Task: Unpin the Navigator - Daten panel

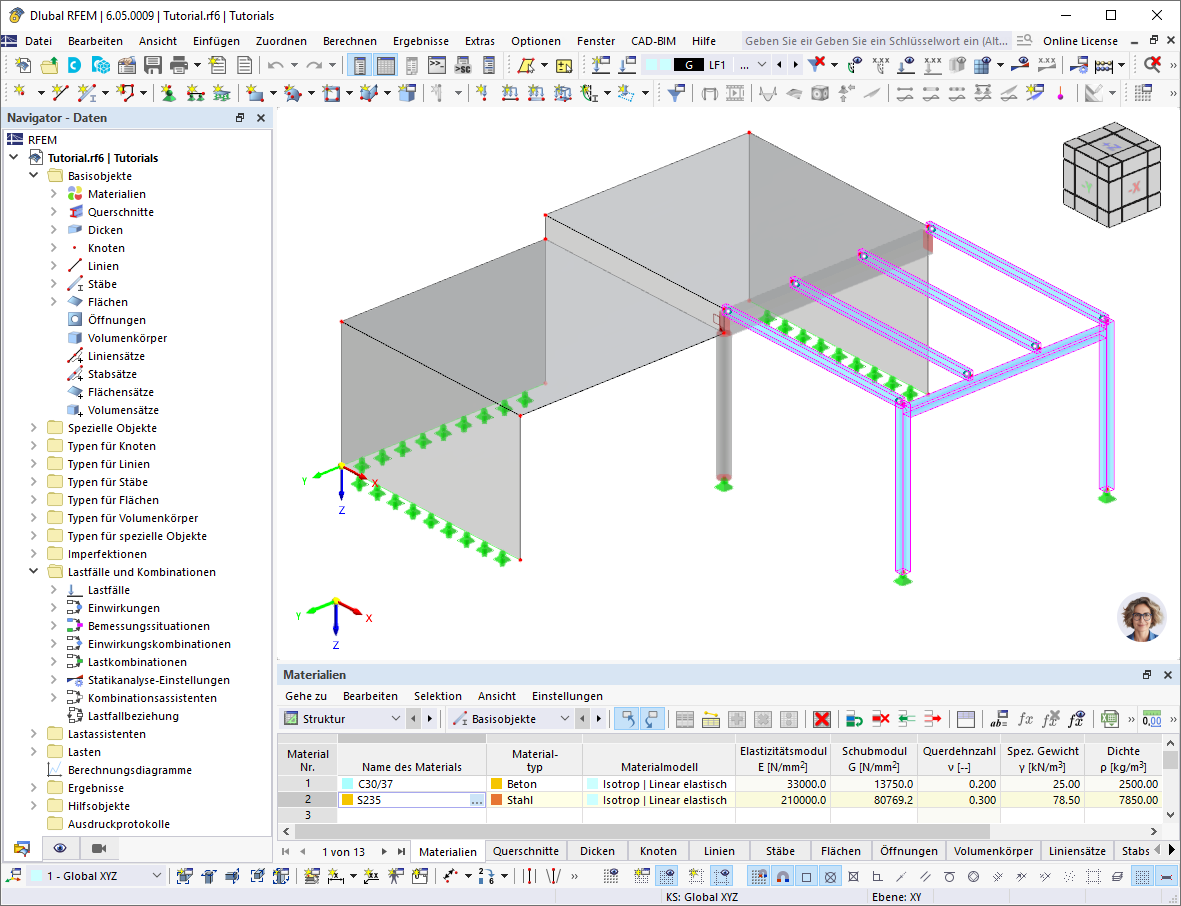Action: tap(239, 117)
